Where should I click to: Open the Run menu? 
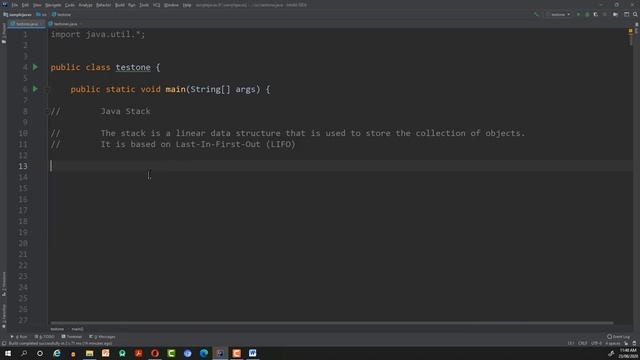pyautogui.click(x=131, y=5)
